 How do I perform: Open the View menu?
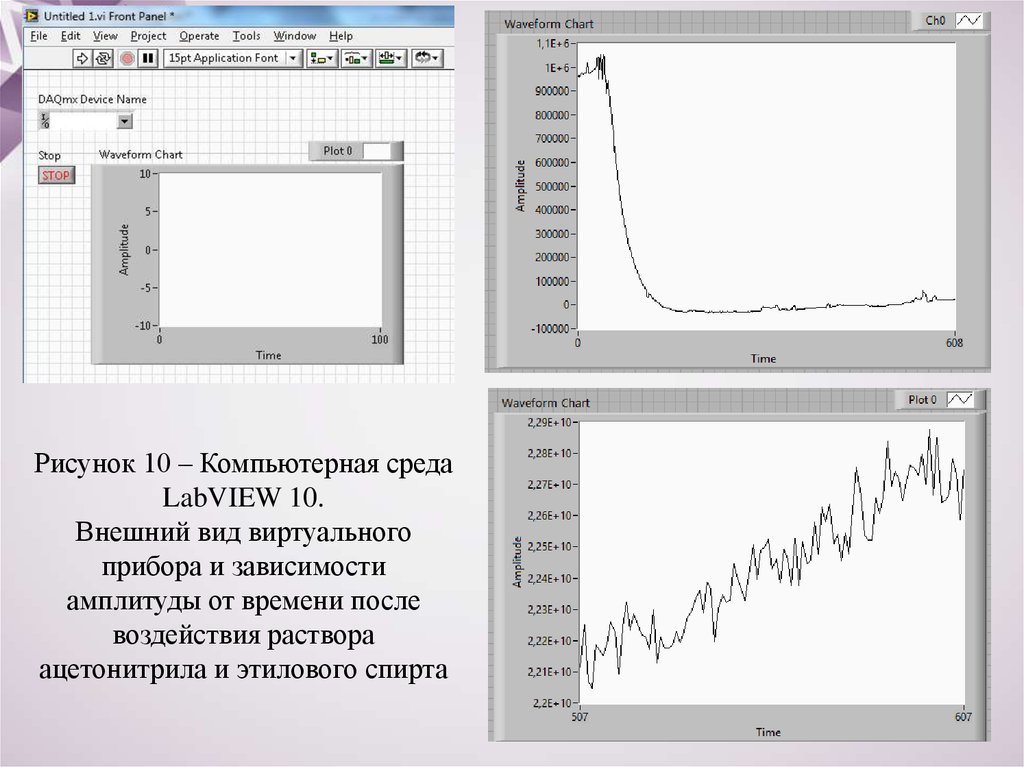click(105, 36)
